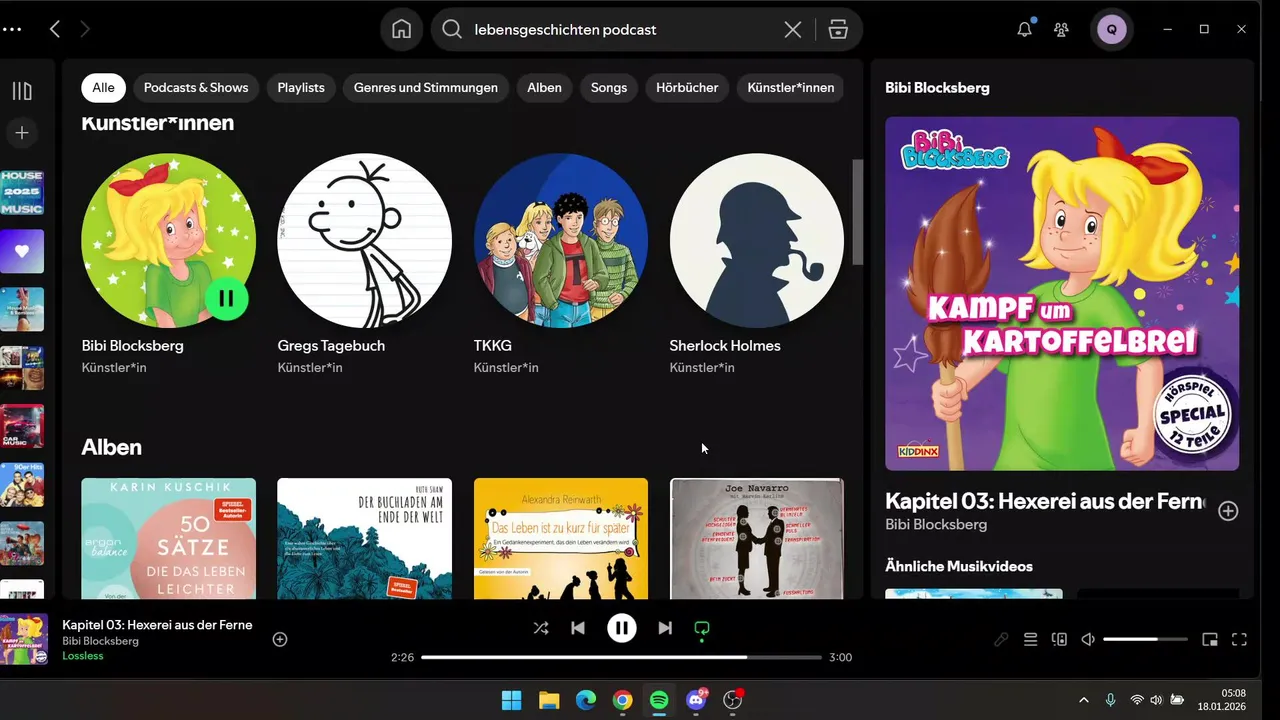This screenshot has height=720, width=1280.
Task: Open Discord from taskbar
Action: pyautogui.click(x=696, y=700)
